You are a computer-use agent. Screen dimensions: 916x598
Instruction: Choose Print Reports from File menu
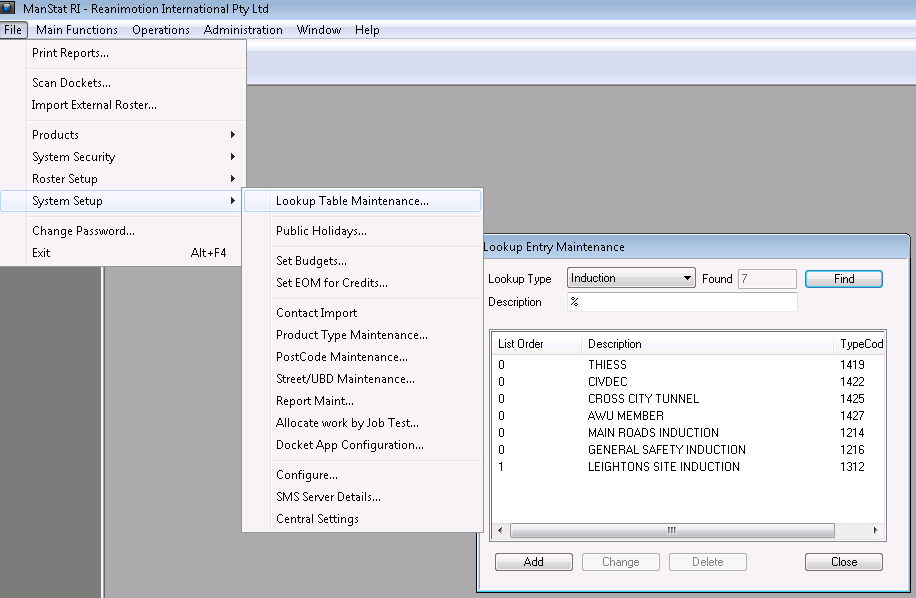pos(70,53)
